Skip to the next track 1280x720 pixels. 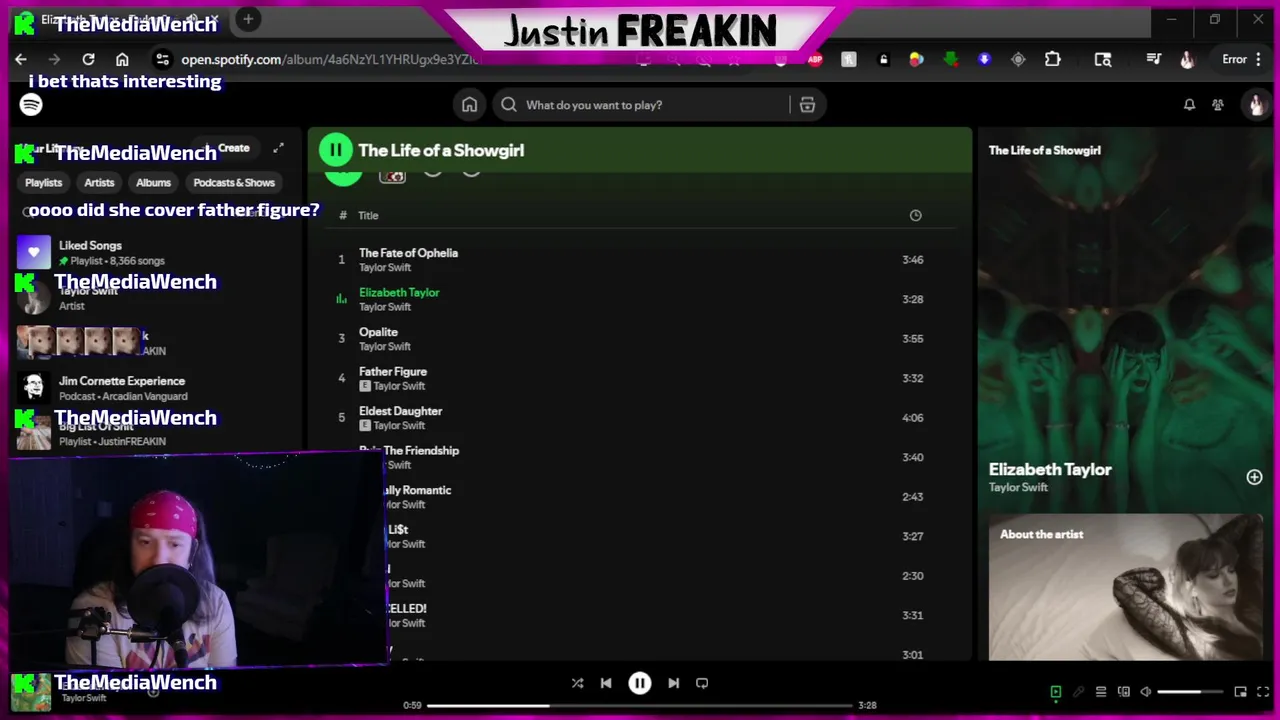click(673, 683)
